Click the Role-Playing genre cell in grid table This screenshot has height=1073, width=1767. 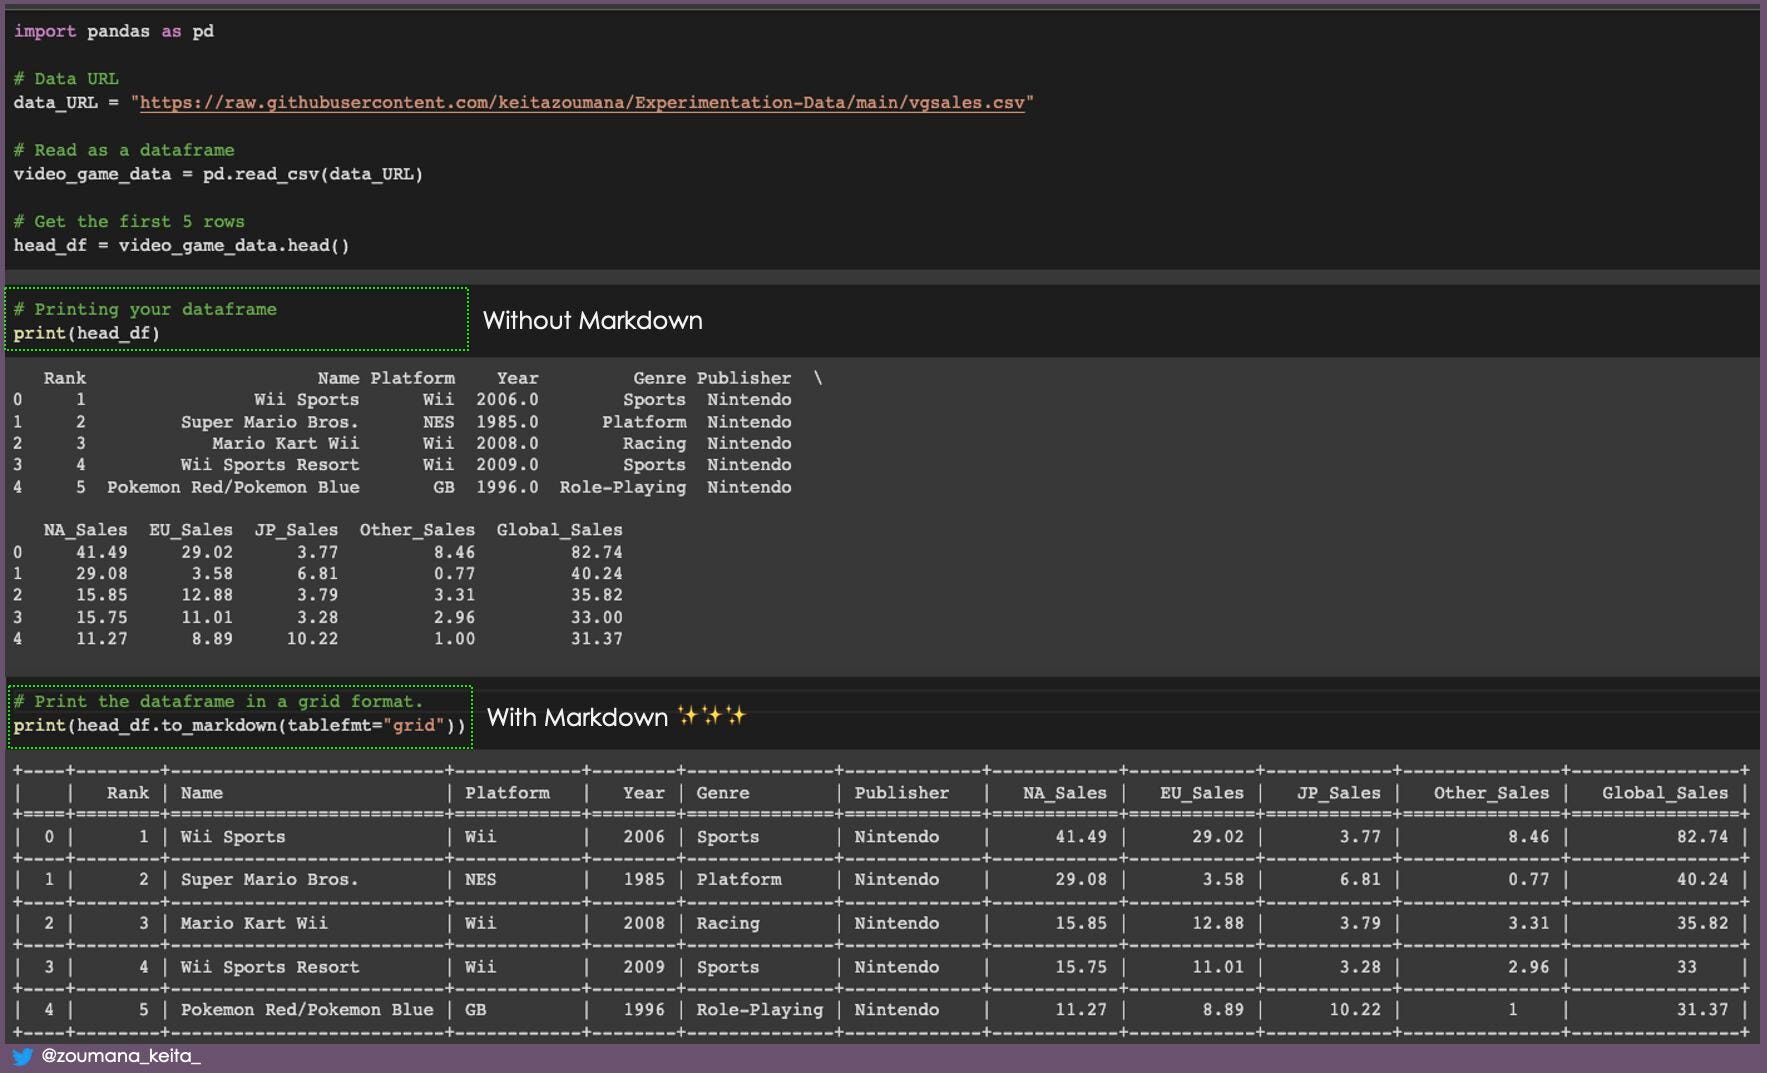pos(759,1010)
